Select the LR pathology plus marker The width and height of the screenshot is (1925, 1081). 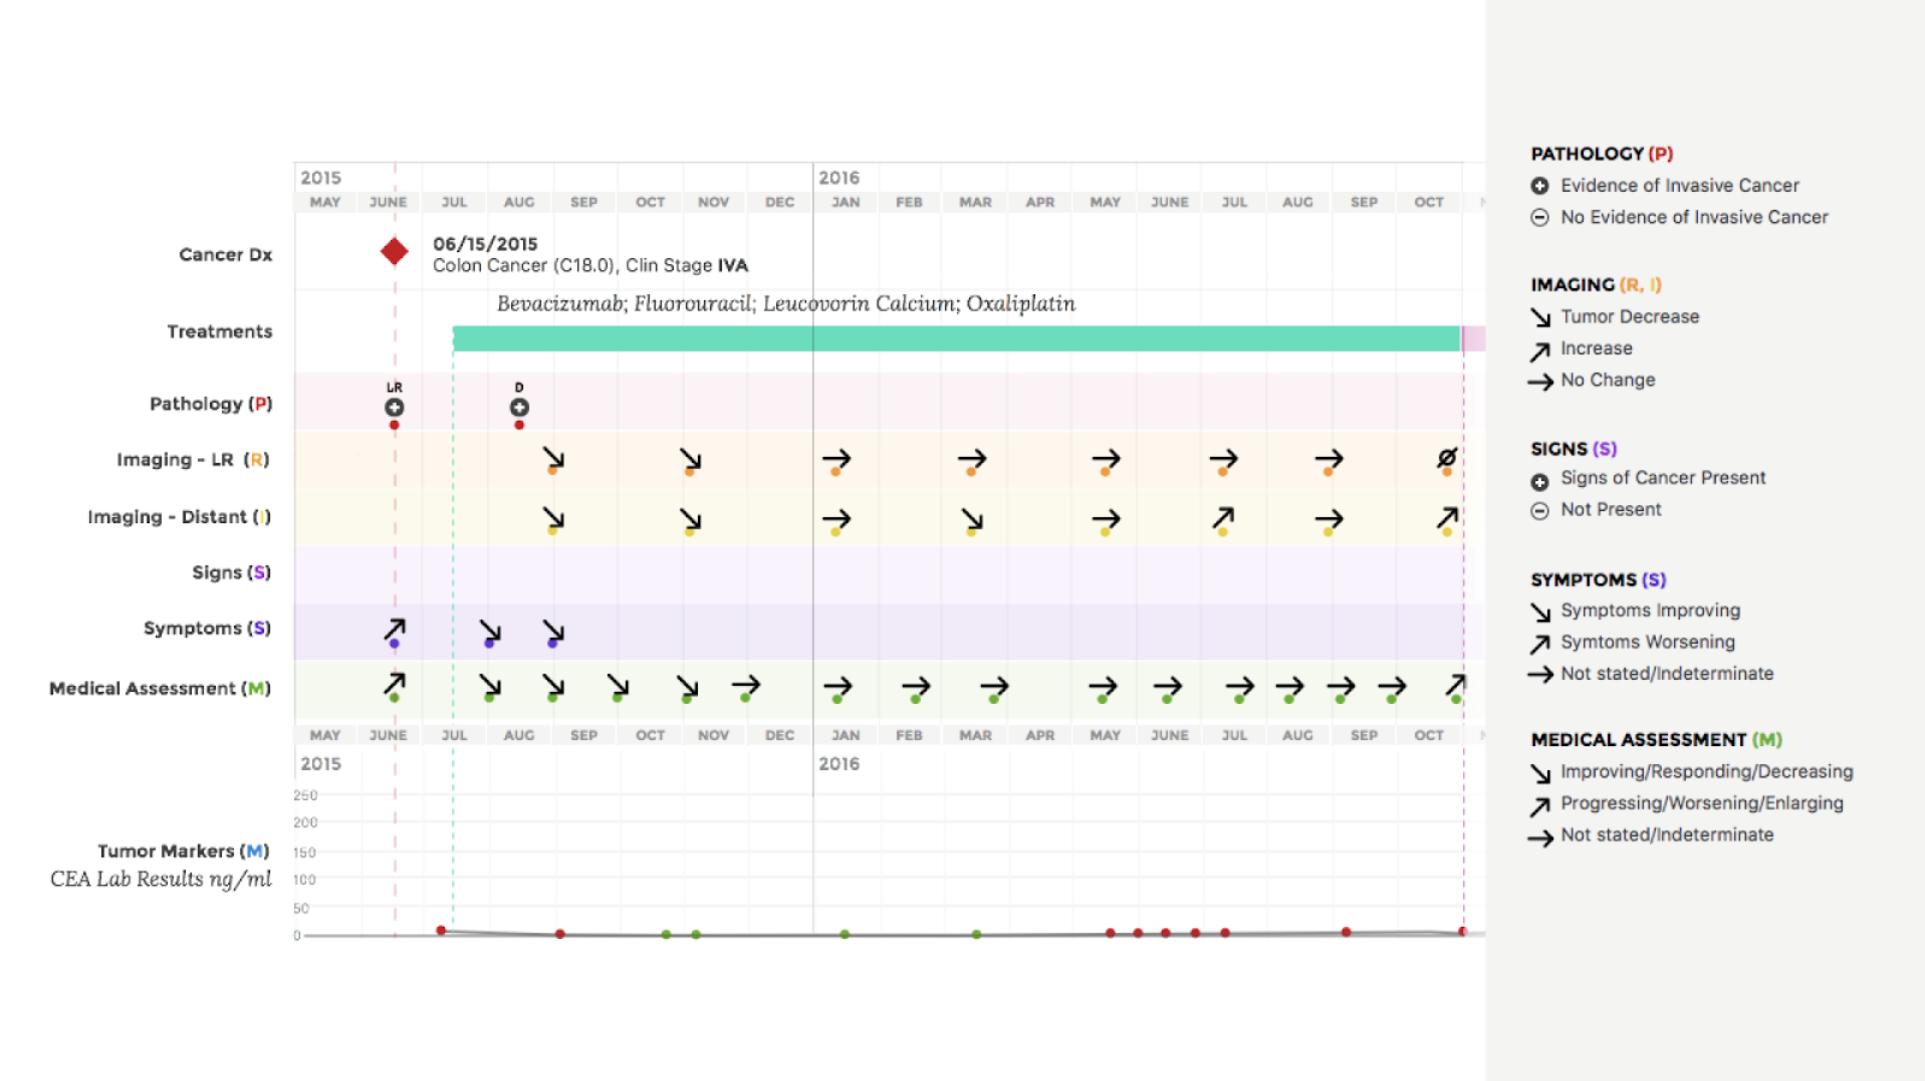tap(394, 407)
